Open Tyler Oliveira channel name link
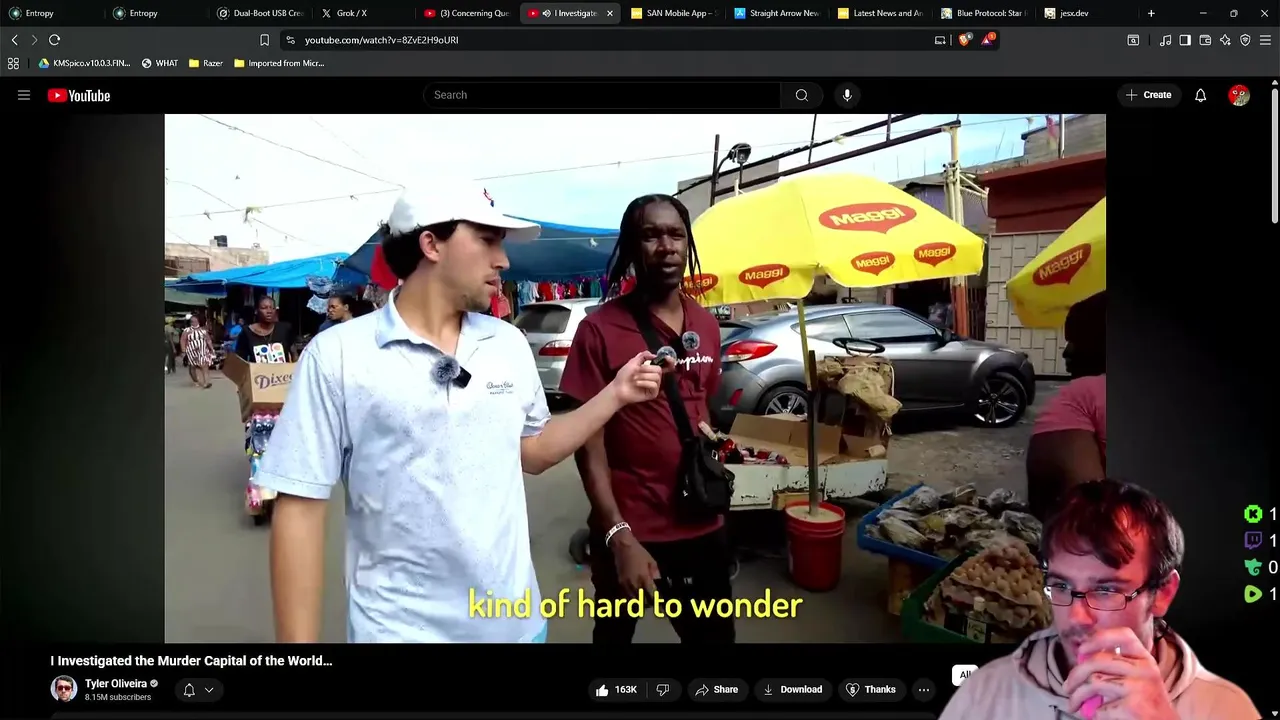The height and width of the screenshot is (720, 1280). 116,684
